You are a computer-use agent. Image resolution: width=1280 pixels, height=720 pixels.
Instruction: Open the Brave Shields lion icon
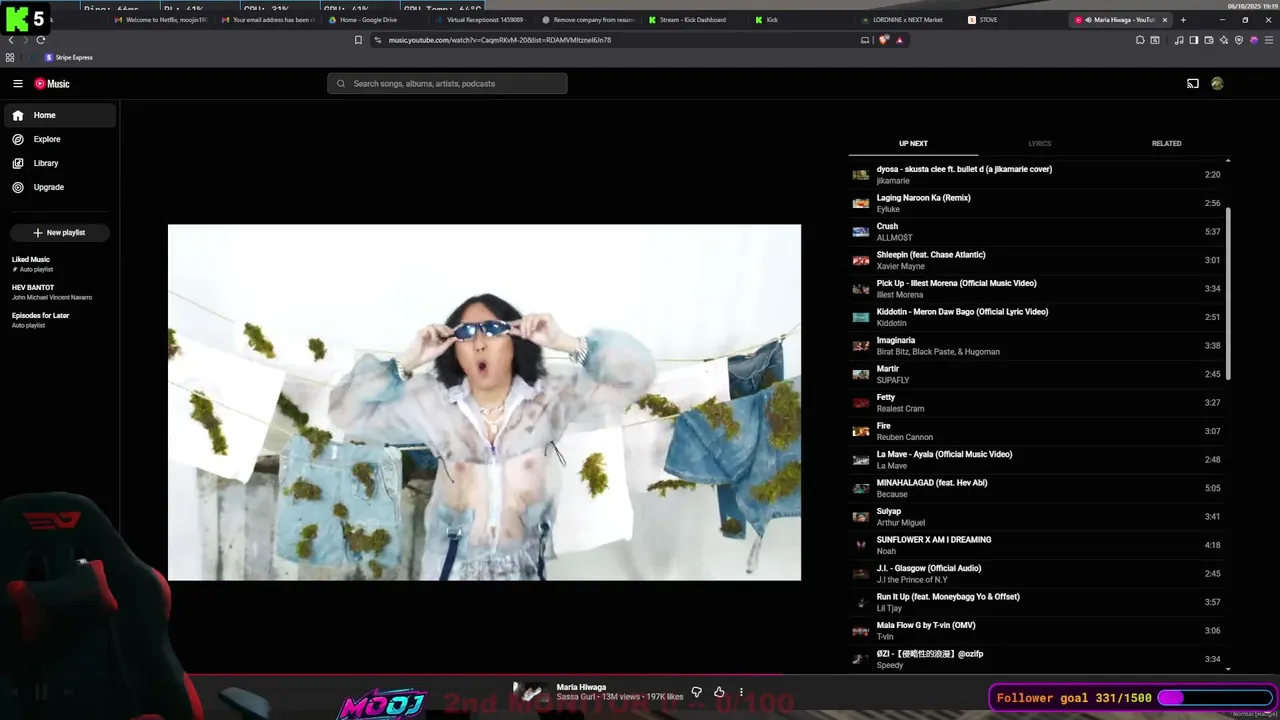click(x=884, y=40)
